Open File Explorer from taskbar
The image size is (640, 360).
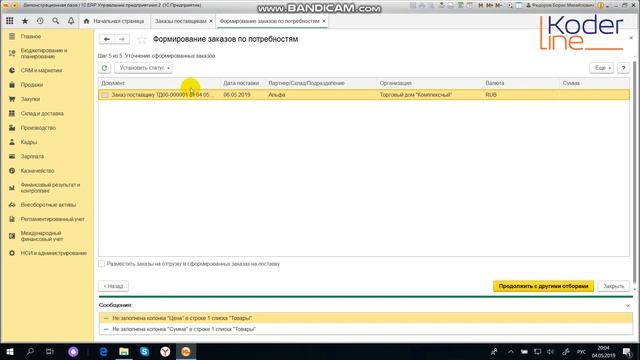click(124, 351)
